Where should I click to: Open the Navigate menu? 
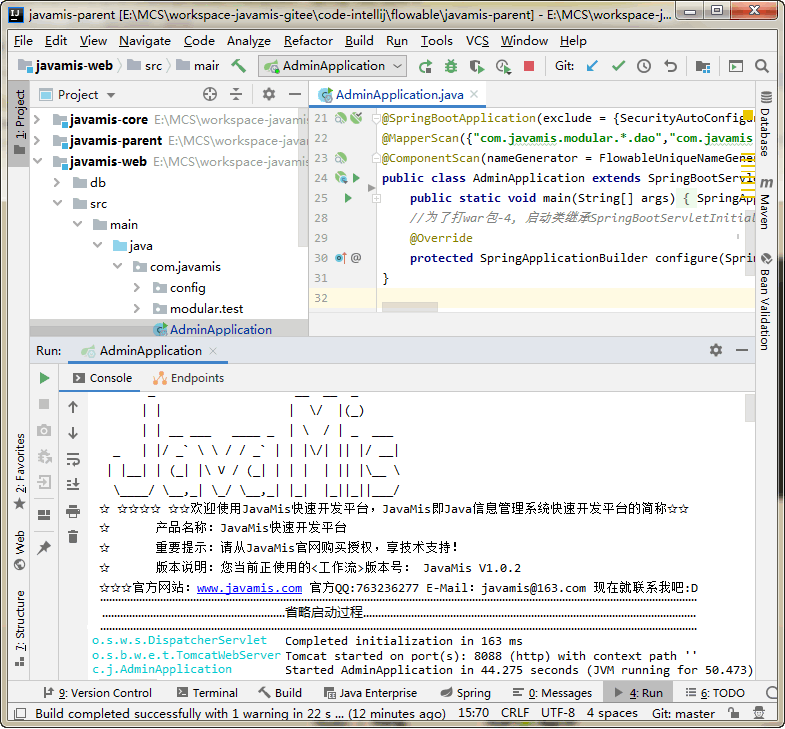click(145, 41)
